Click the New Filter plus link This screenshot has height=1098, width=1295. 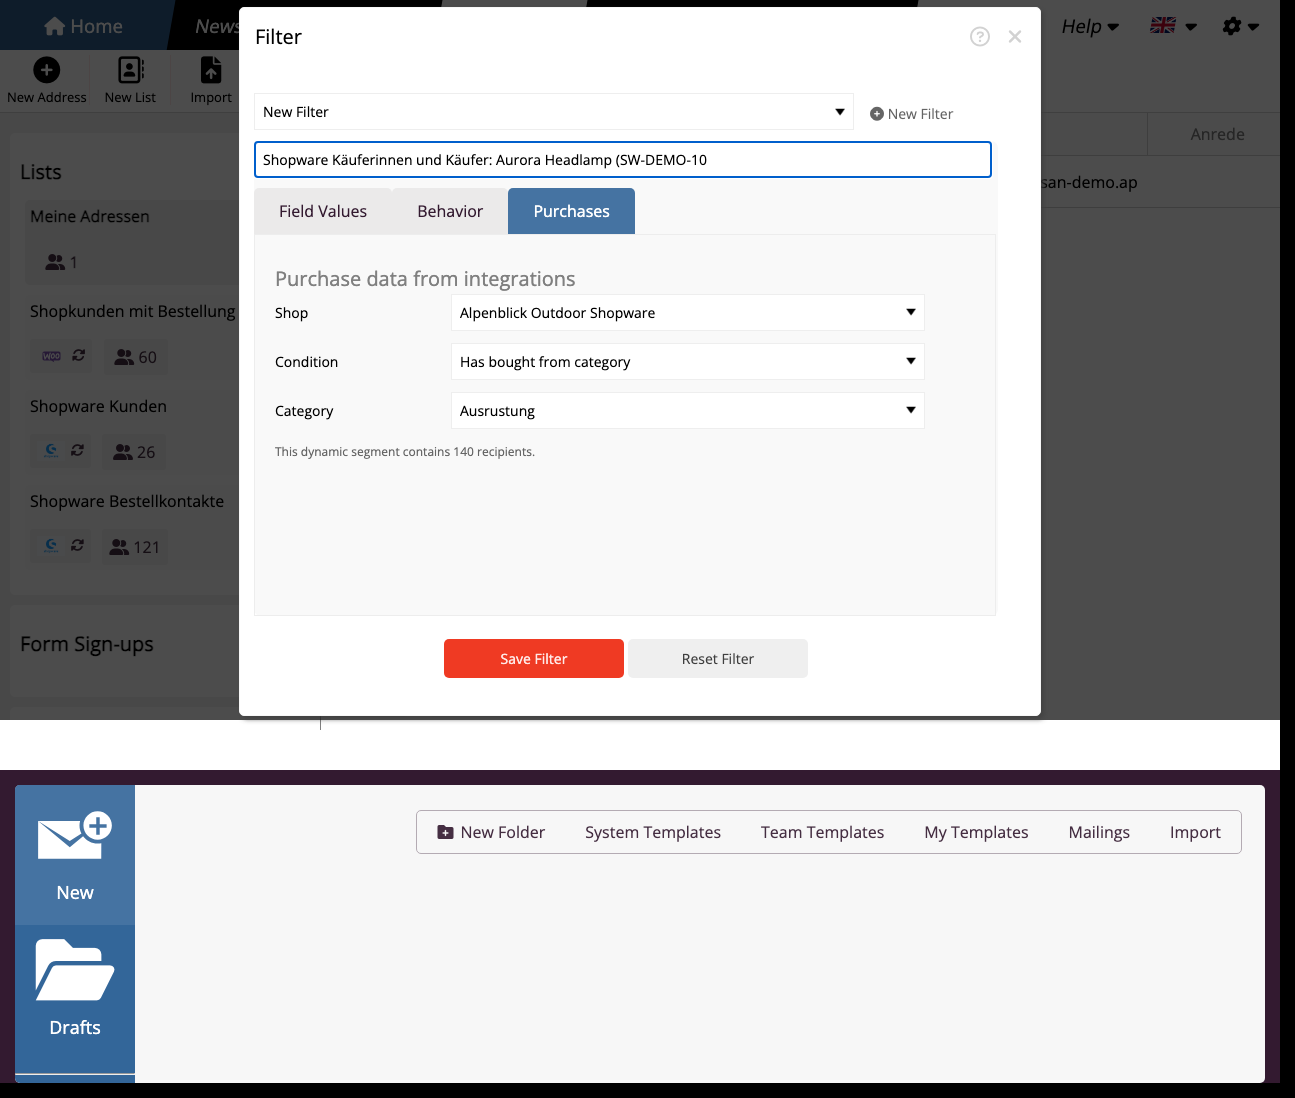click(911, 114)
